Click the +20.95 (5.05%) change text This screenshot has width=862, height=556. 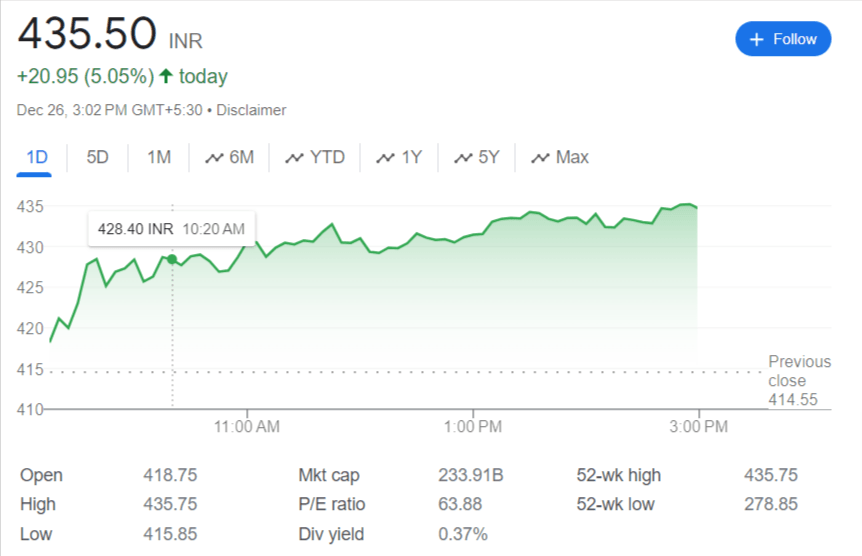pos(86,76)
